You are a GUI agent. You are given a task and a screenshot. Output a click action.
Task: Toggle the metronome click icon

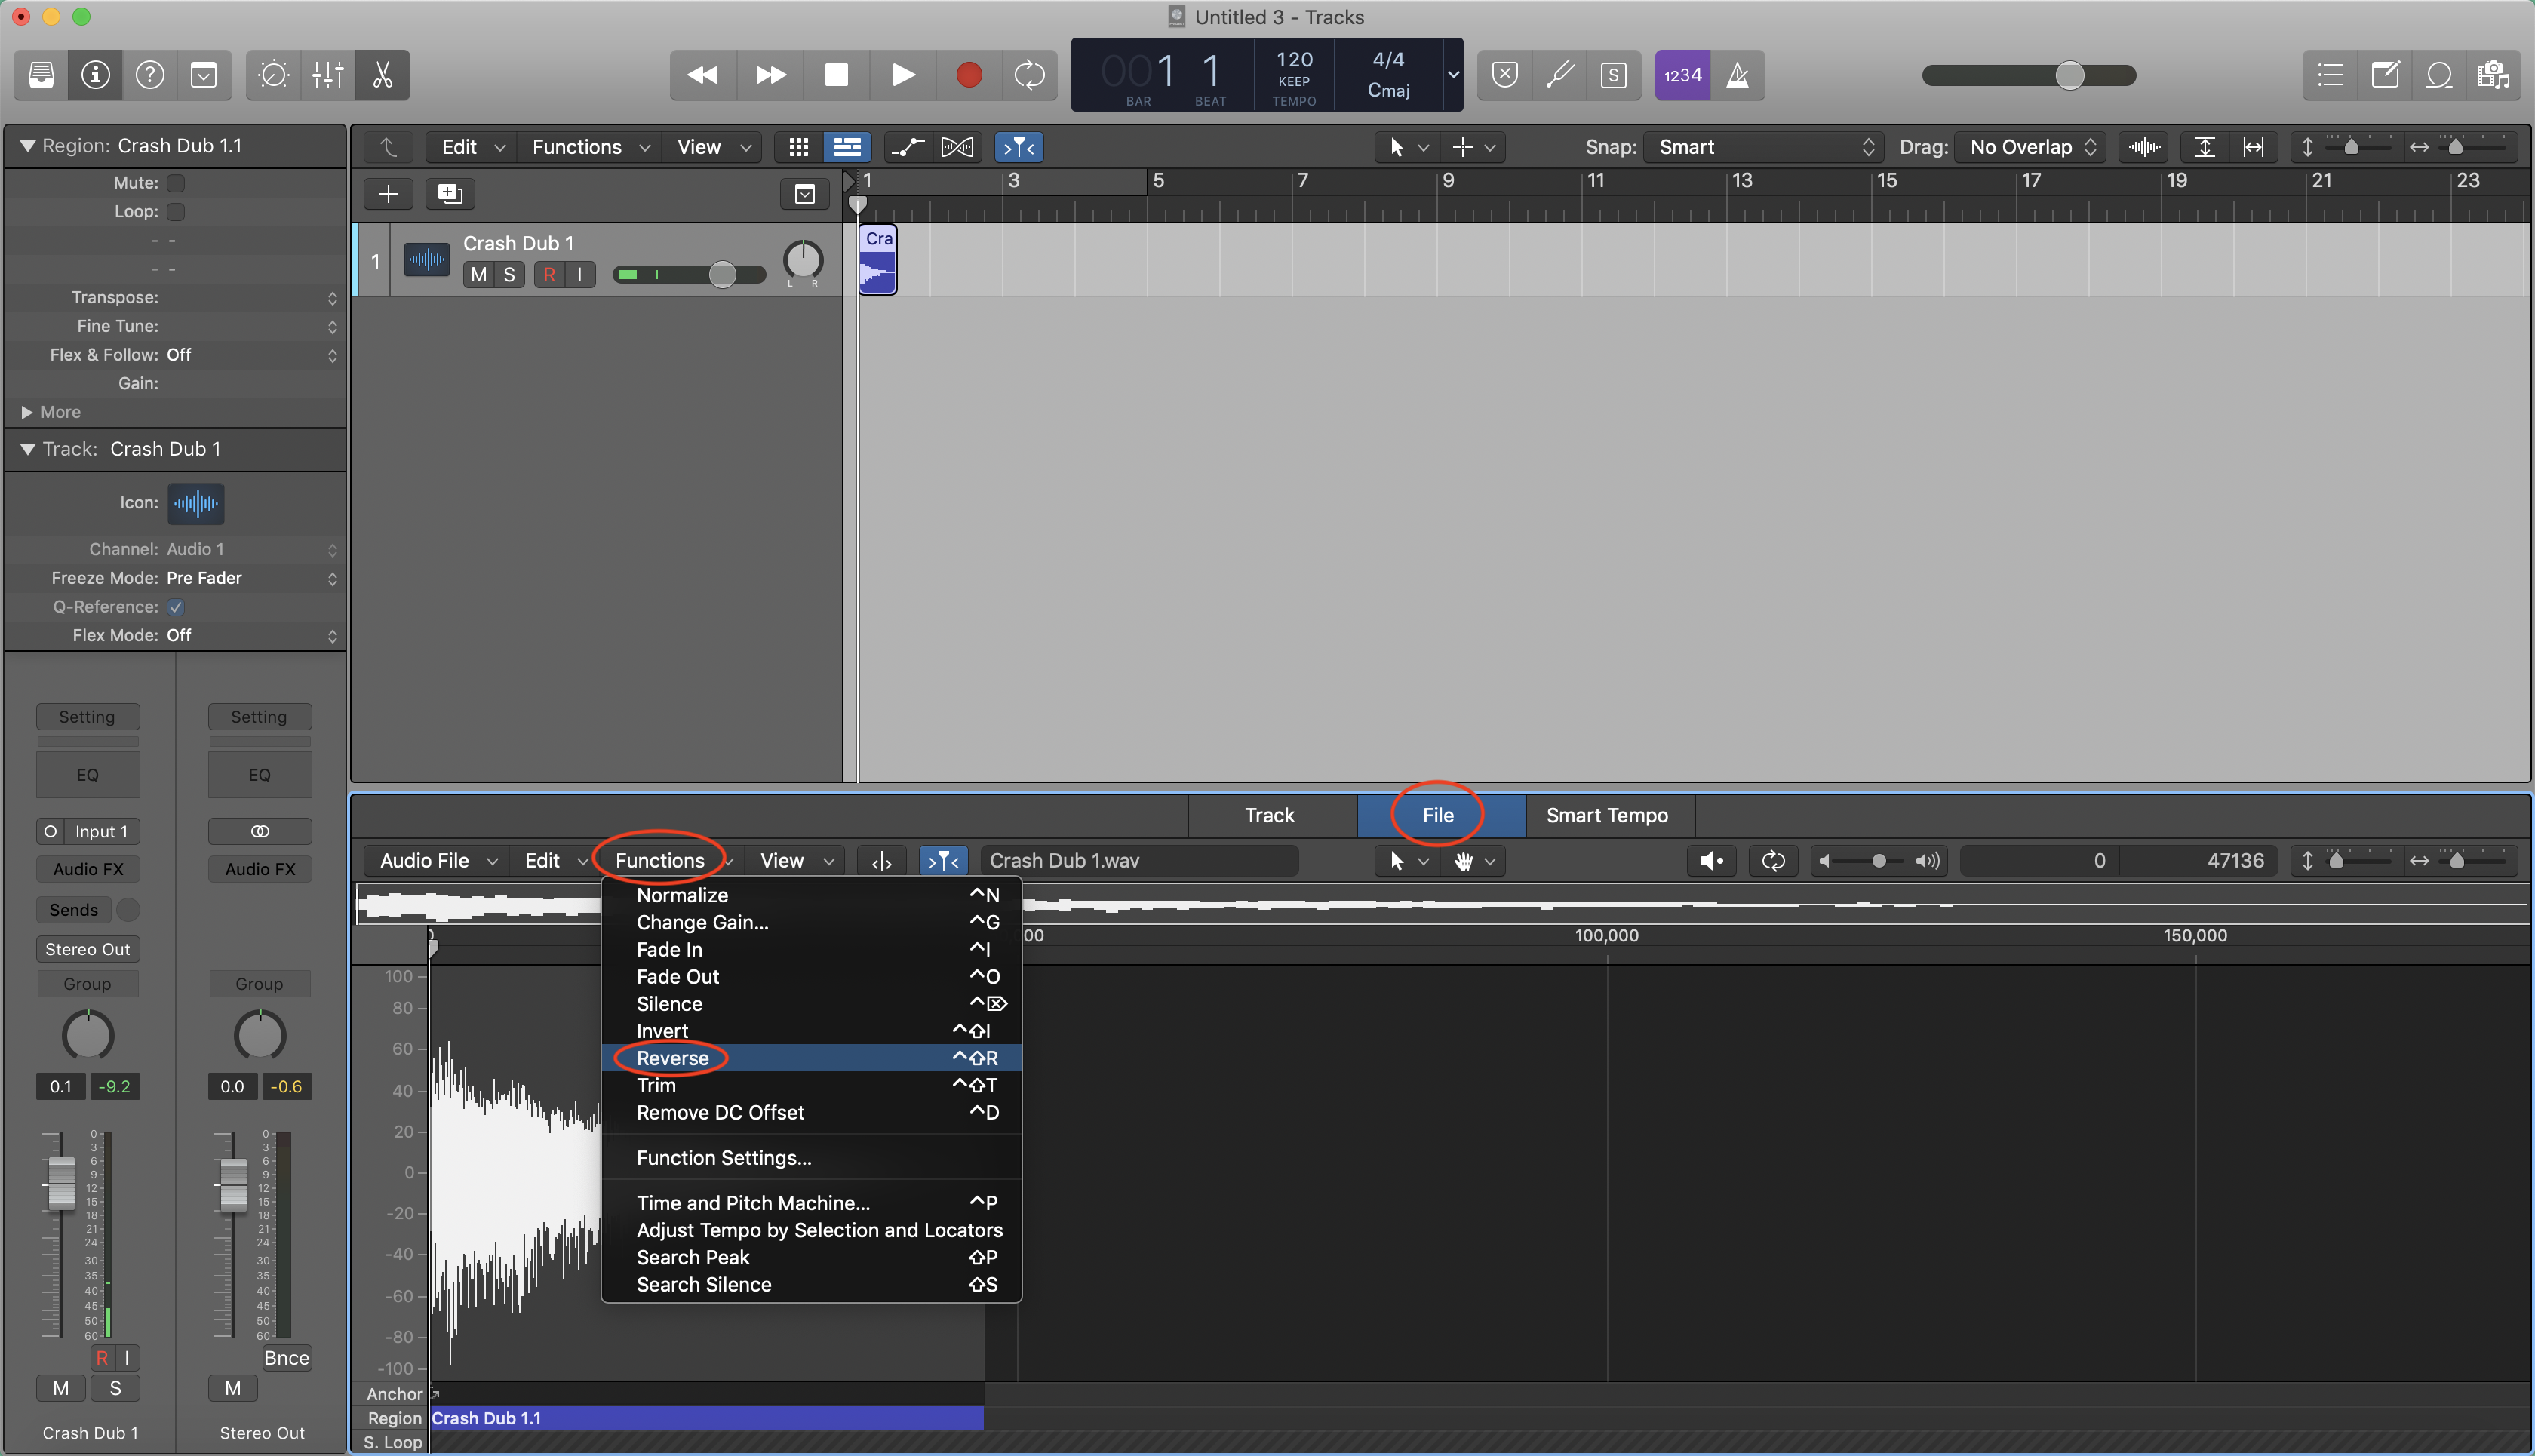point(1737,75)
